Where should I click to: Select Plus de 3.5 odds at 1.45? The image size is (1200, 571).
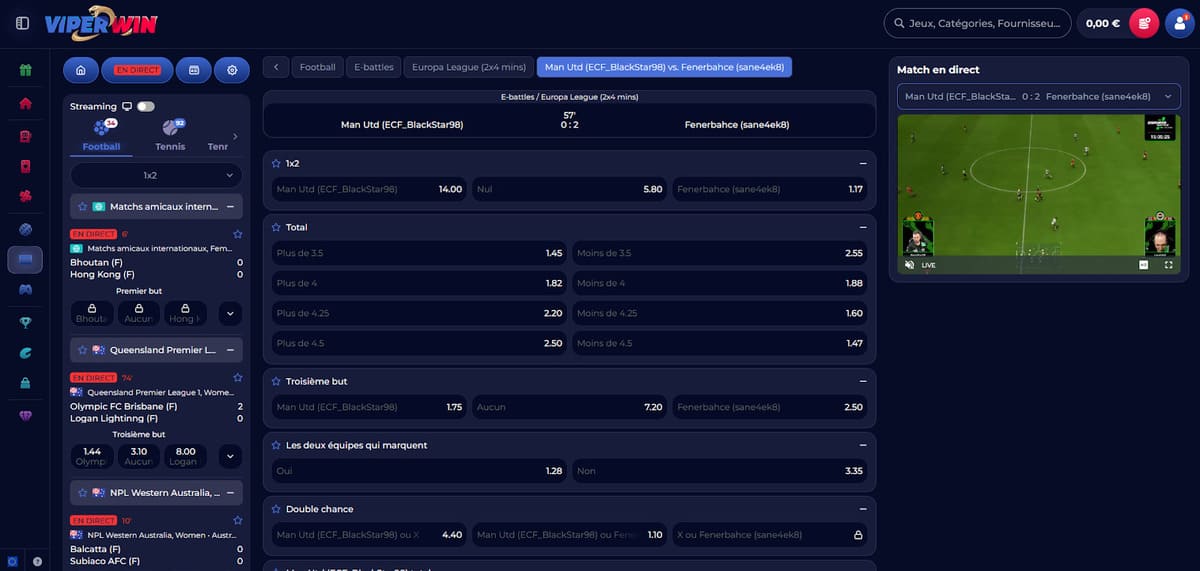(419, 253)
